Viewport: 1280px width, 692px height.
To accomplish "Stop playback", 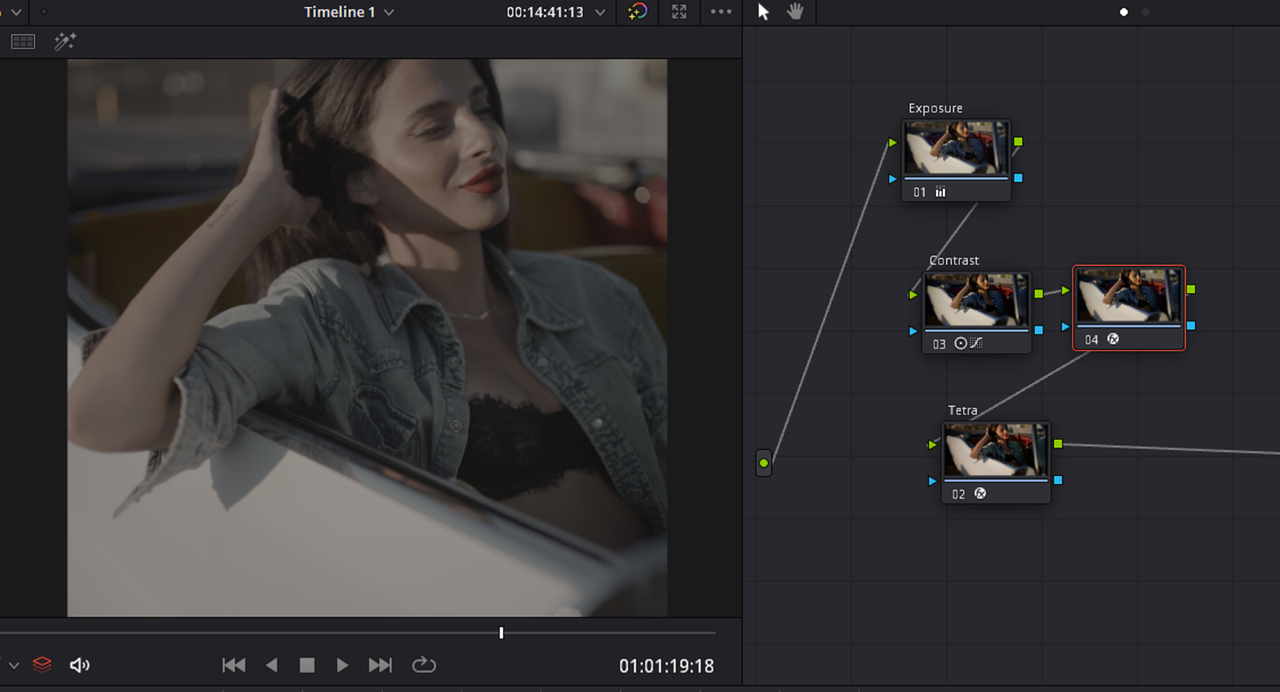I will point(307,664).
